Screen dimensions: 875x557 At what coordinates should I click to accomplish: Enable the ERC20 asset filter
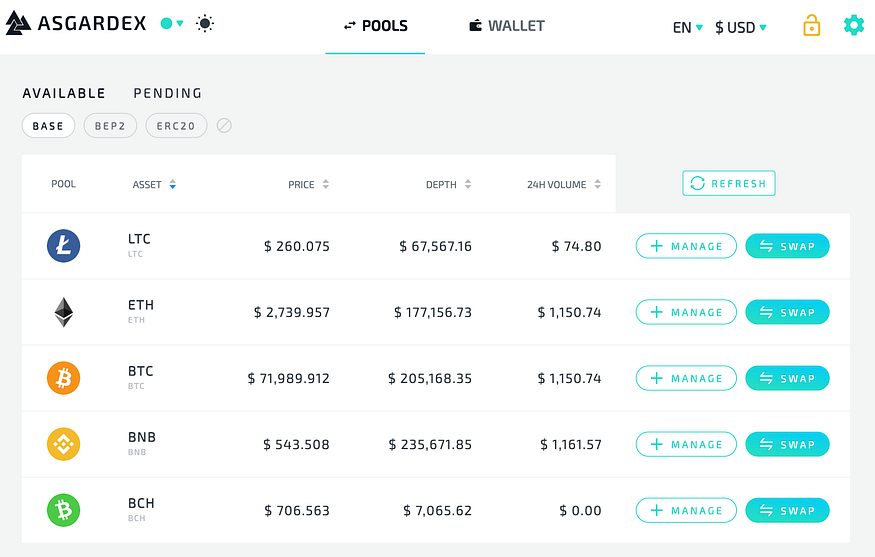click(176, 126)
